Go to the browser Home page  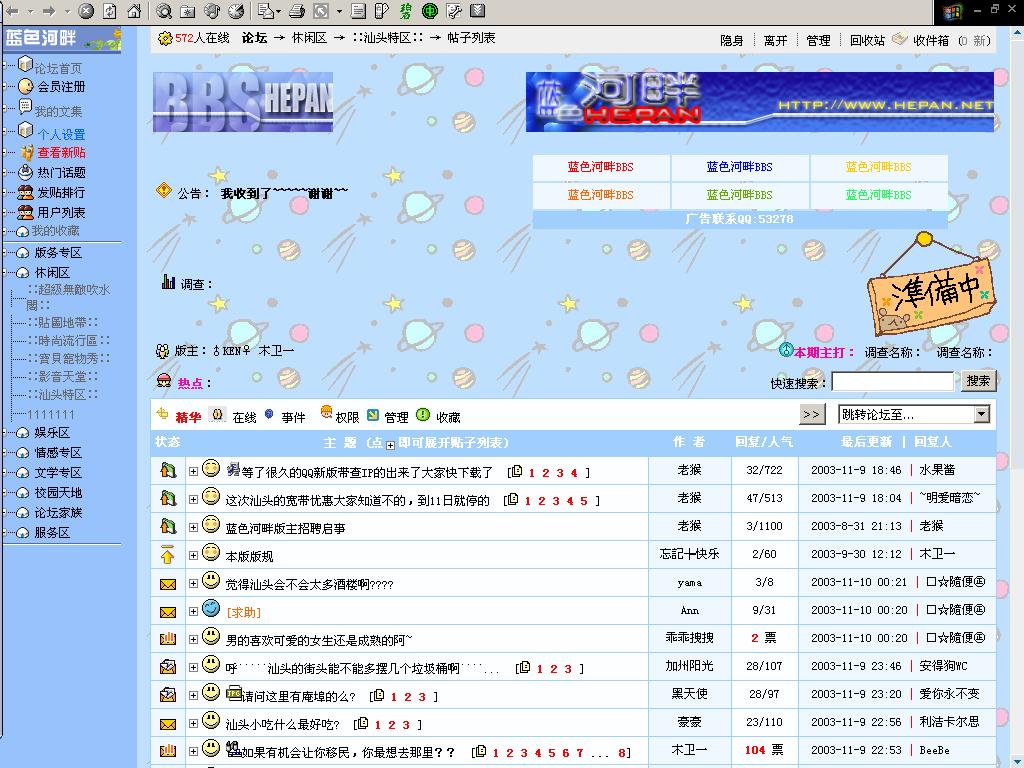pos(134,10)
